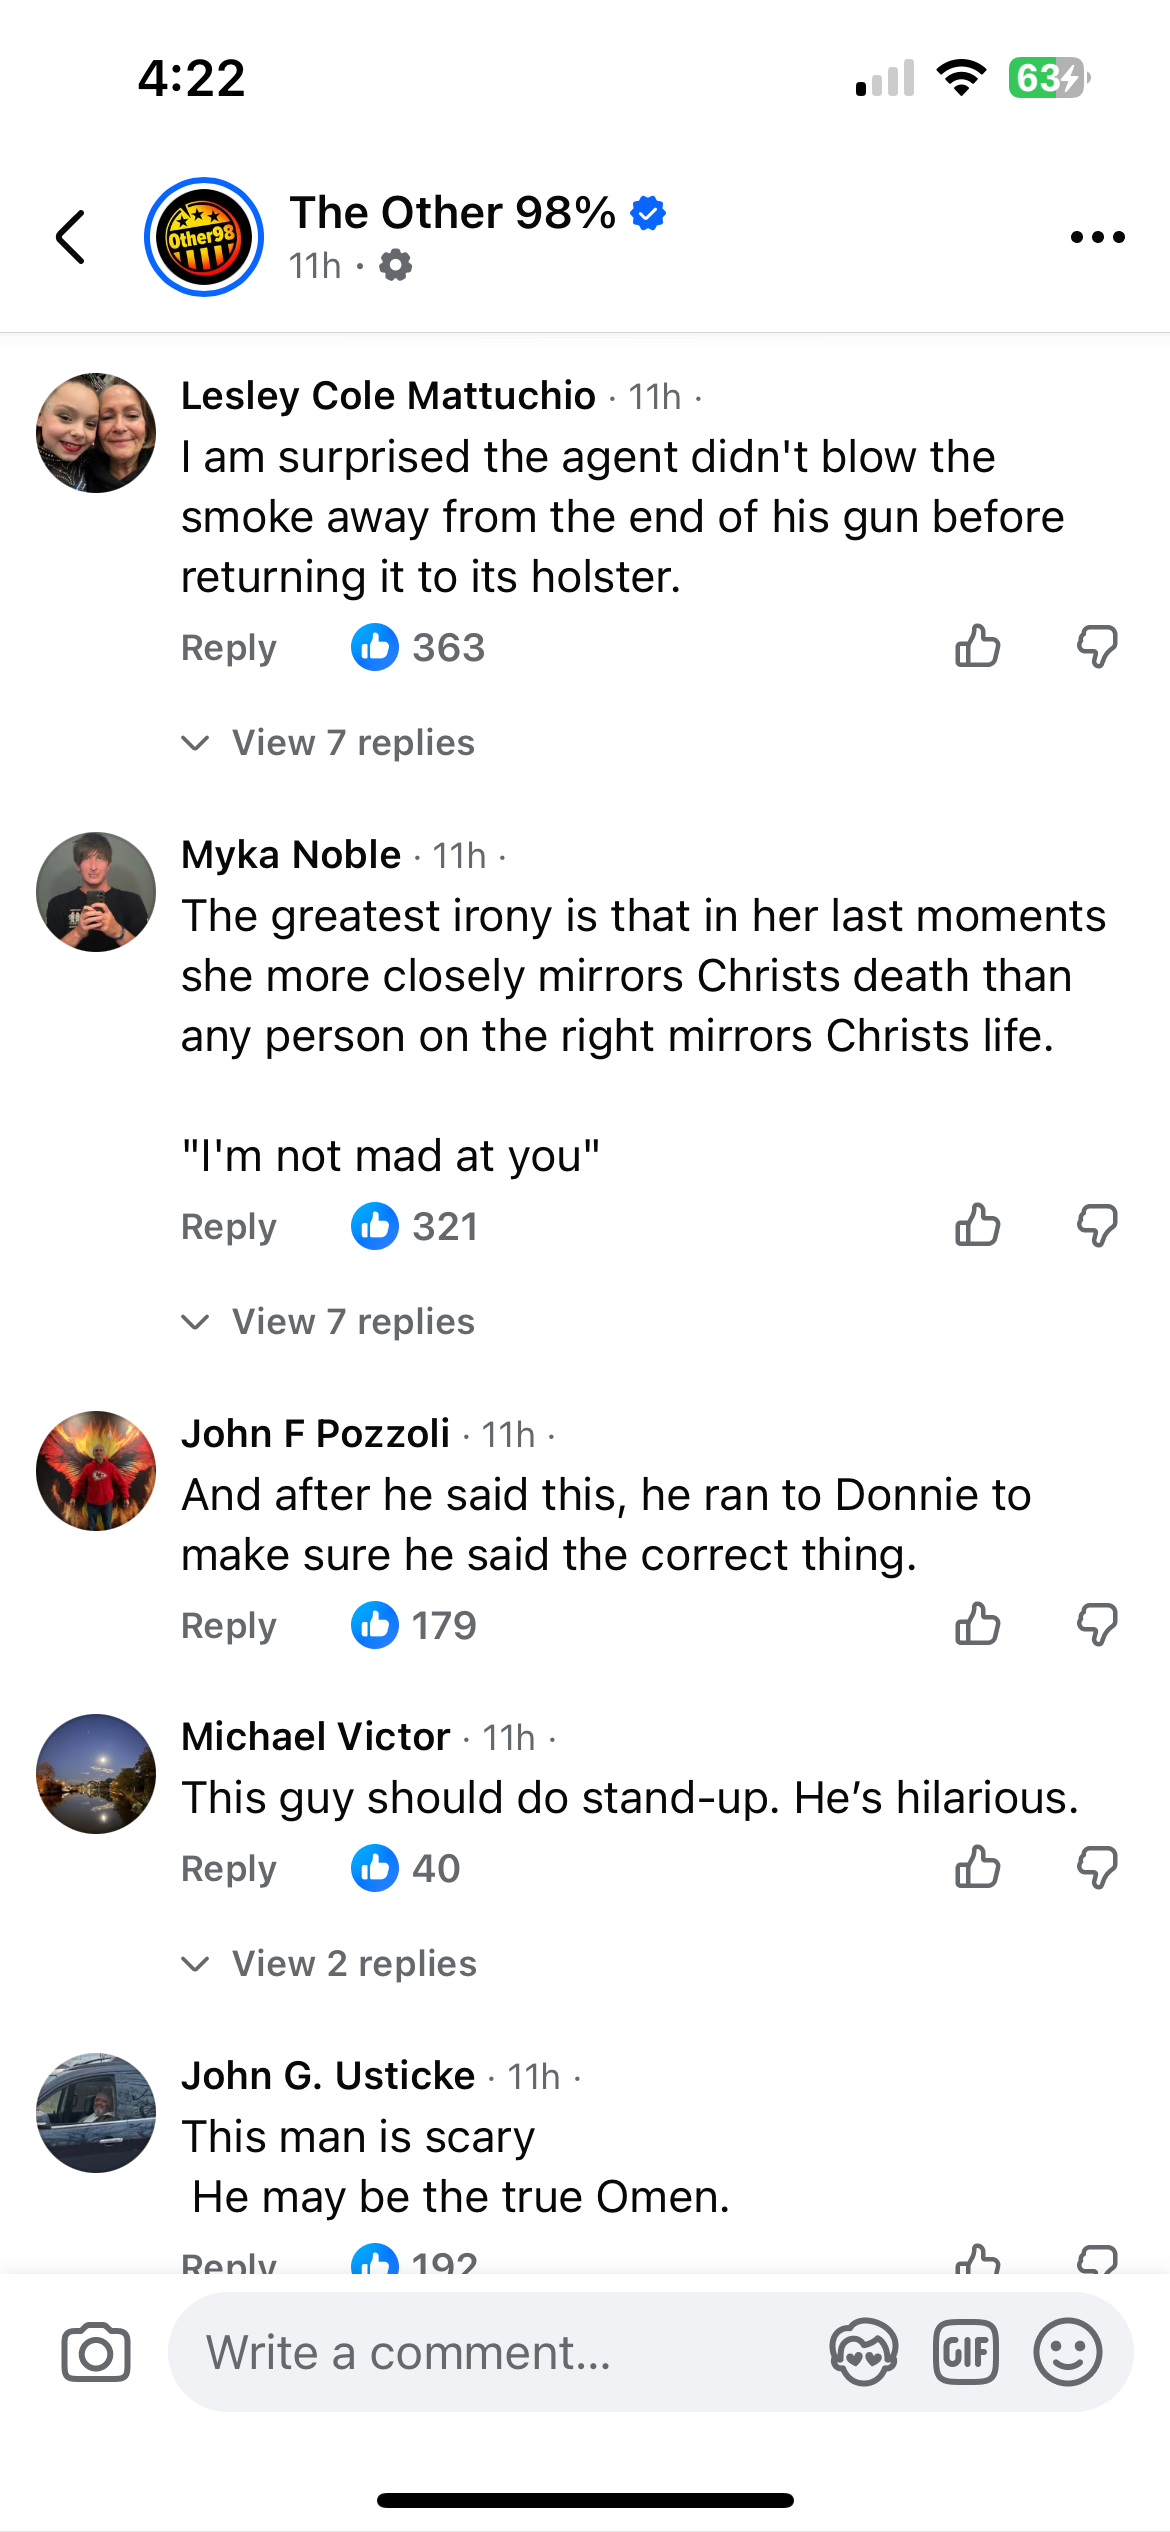The width and height of the screenshot is (1170, 2532).
Task: Dislike Myka Noble's comment with thumbs down
Action: [1097, 1225]
